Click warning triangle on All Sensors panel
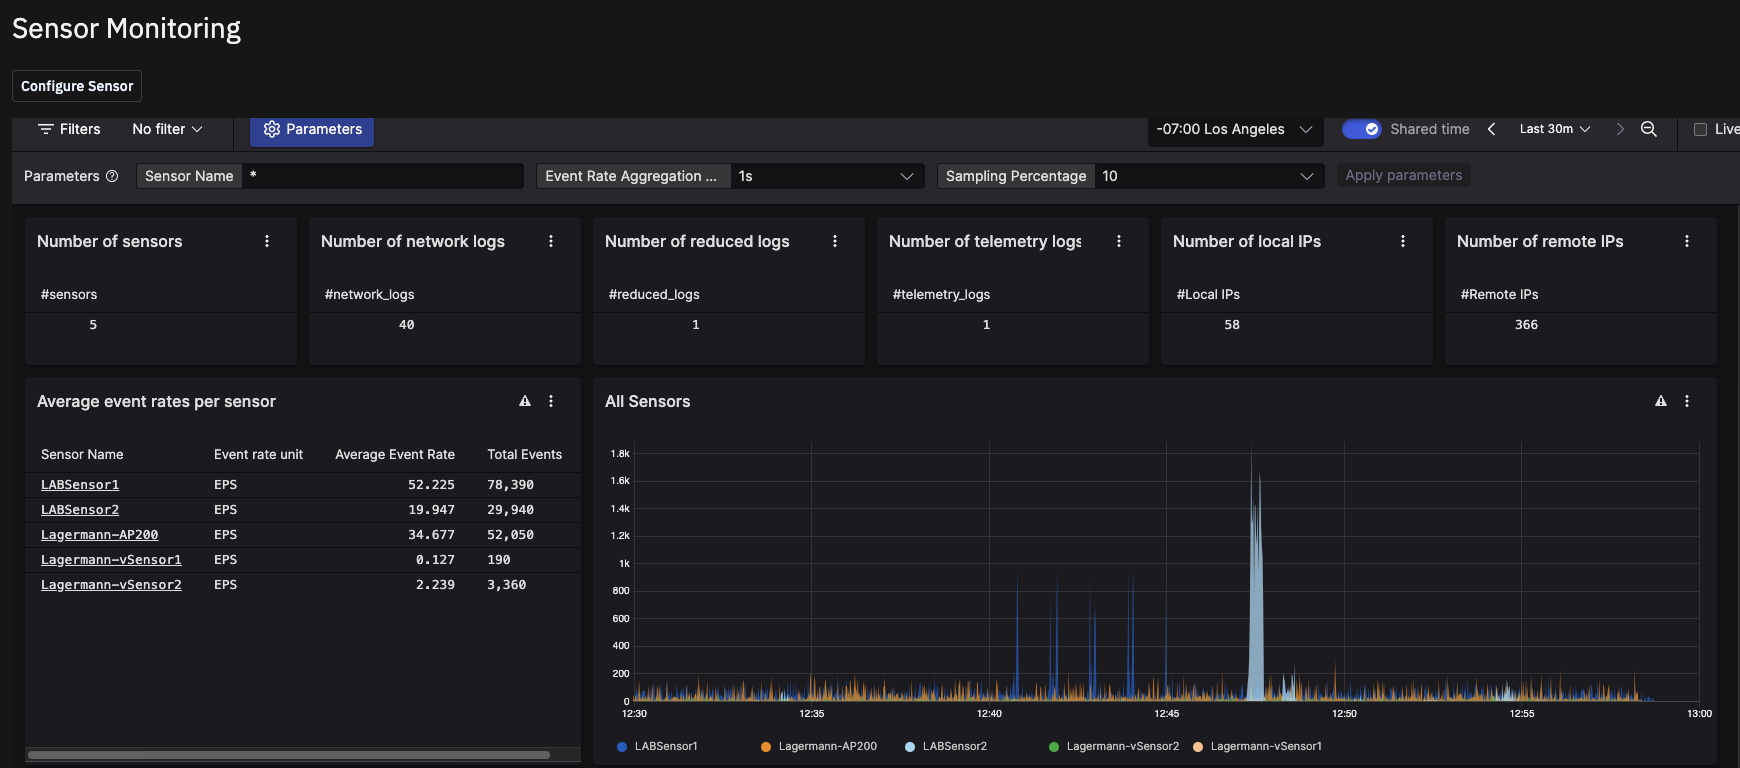The width and height of the screenshot is (1740, 768). pyautogui.click(x=1661, y=401)
